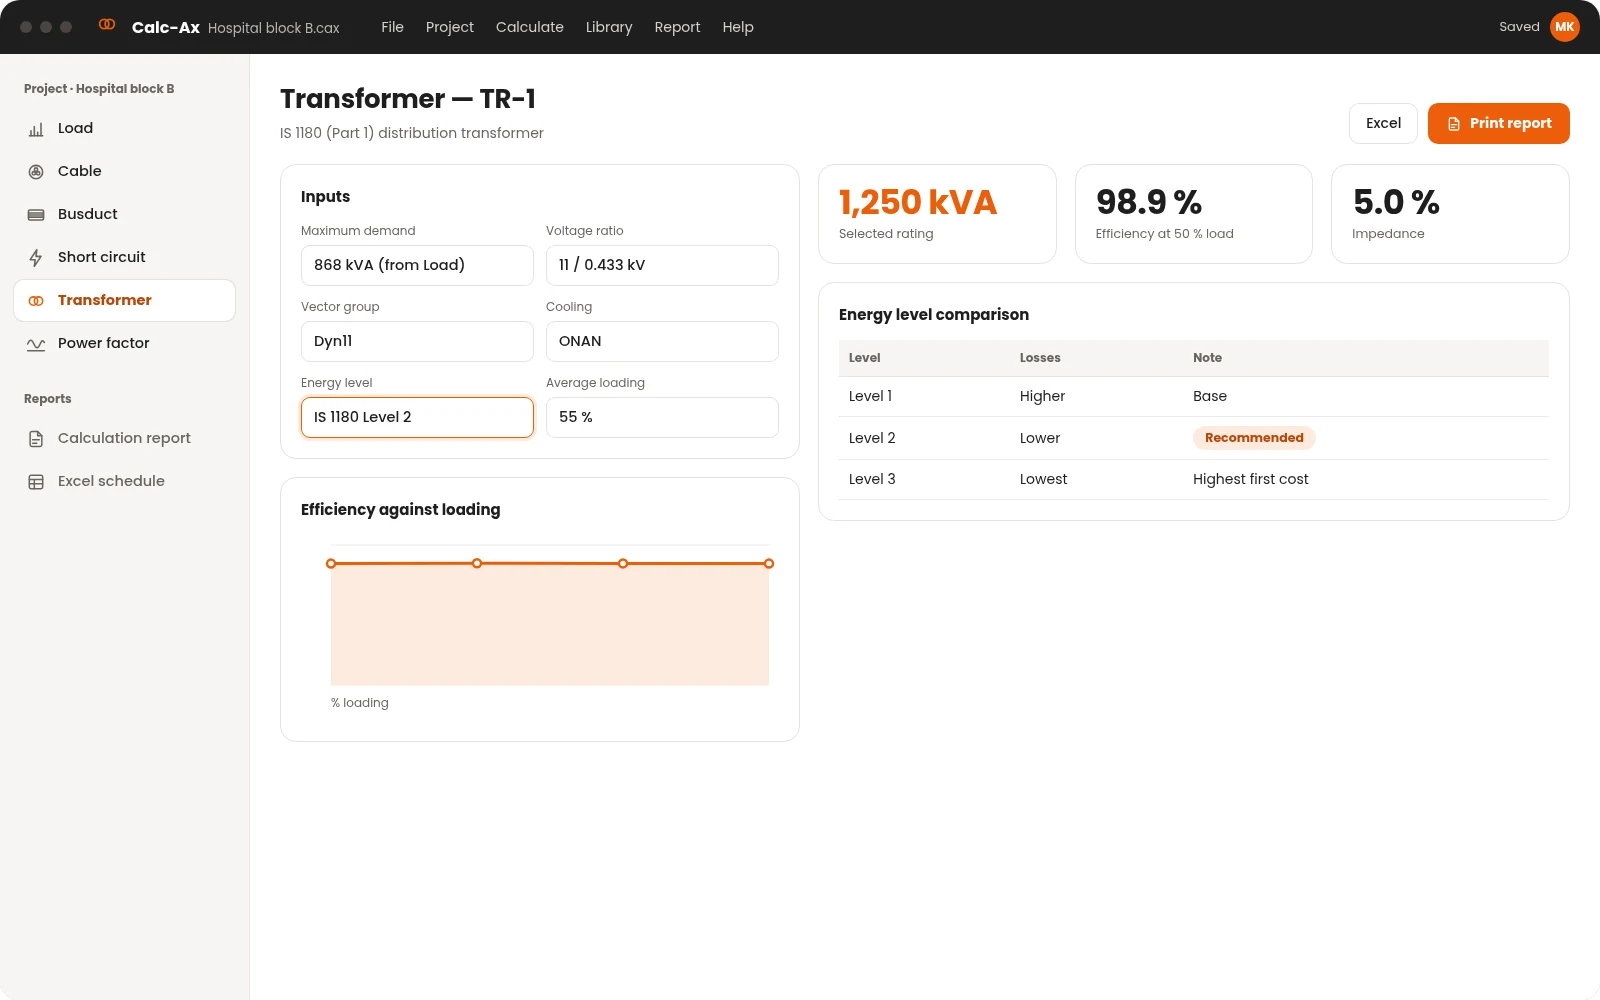Open the Vector group Dyn11 selector
Screen dimensions: 1600x1000
coord(417,341)
